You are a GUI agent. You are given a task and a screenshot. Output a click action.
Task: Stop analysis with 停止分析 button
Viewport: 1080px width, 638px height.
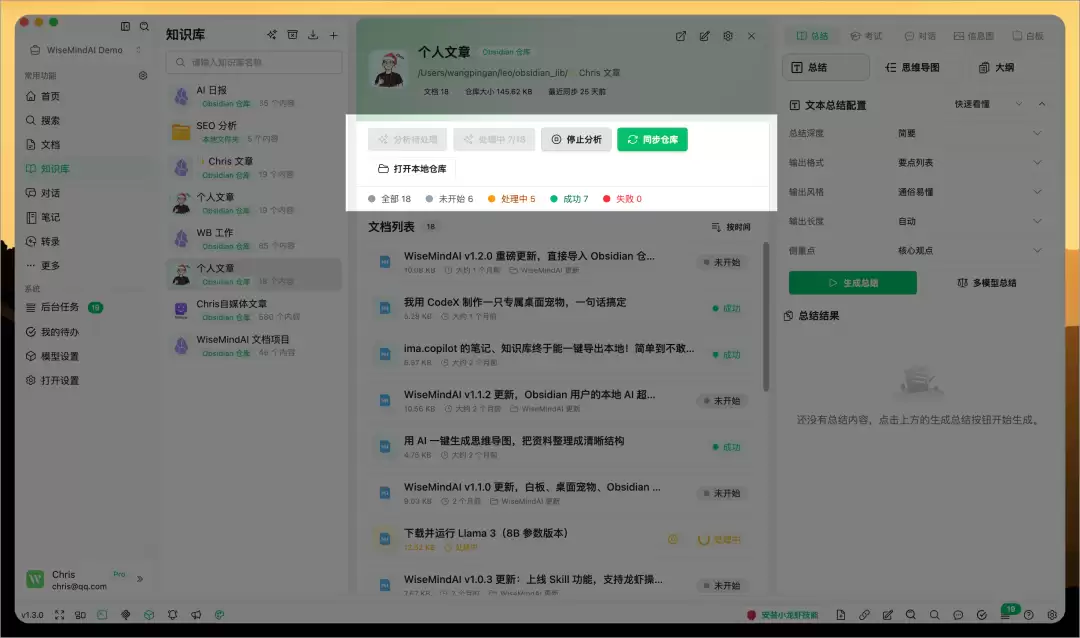click(x=576, y=139)
